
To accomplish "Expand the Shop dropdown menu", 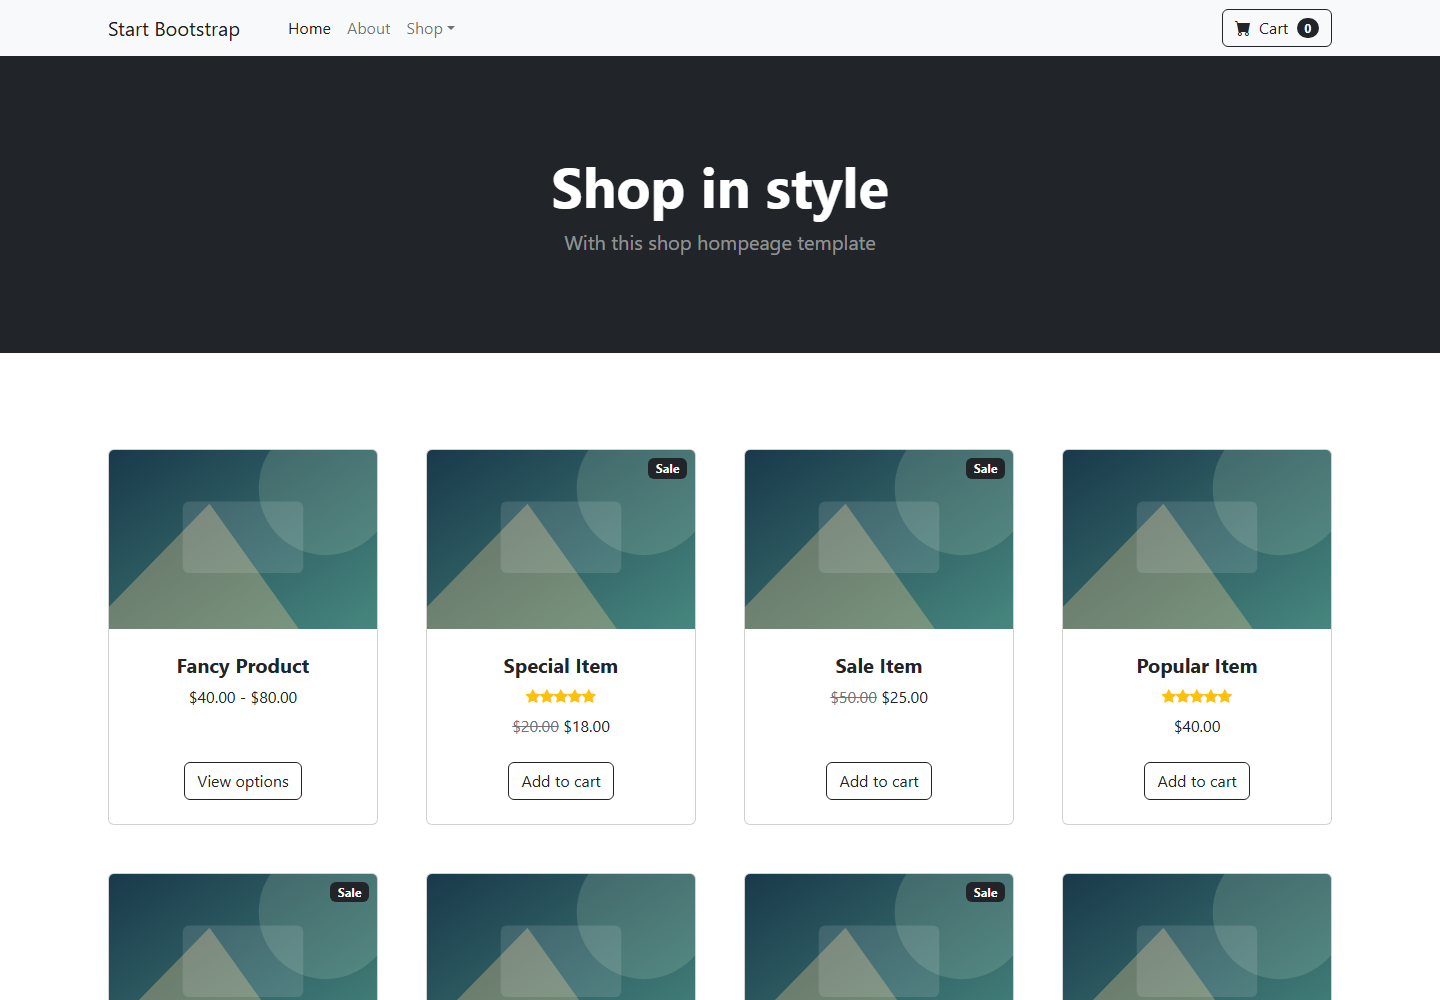I will [x=430, y=29].
